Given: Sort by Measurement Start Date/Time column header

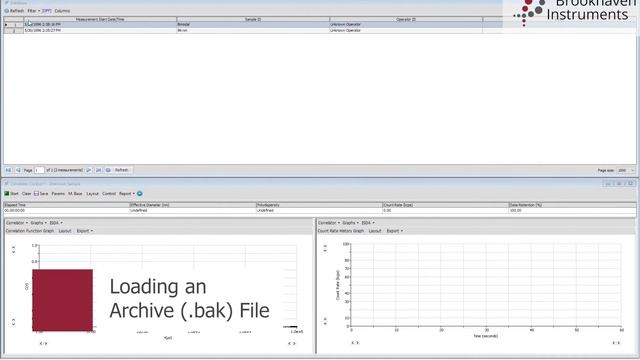Looking at the screenshot, I should tap(100, 19).
